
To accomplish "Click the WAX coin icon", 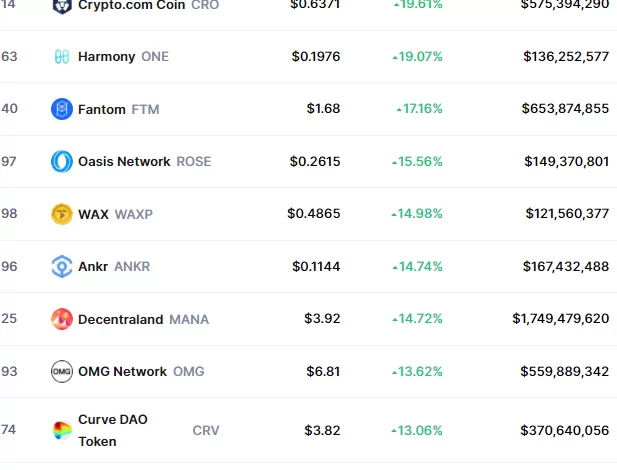I will click(62, 214).
